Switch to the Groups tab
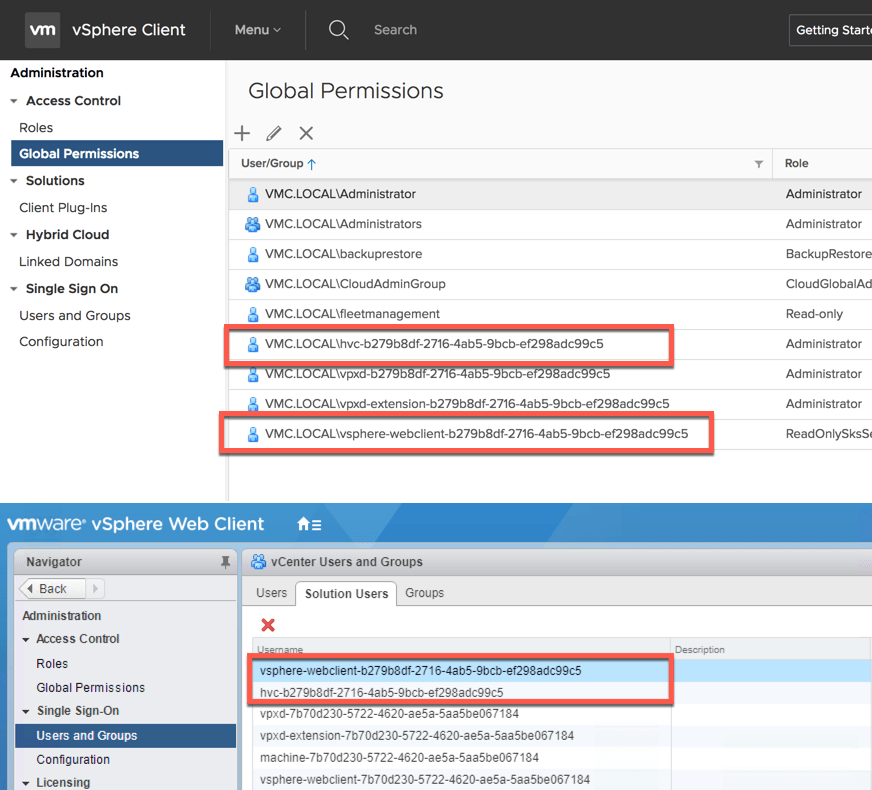872x790 pixels. 424,593
